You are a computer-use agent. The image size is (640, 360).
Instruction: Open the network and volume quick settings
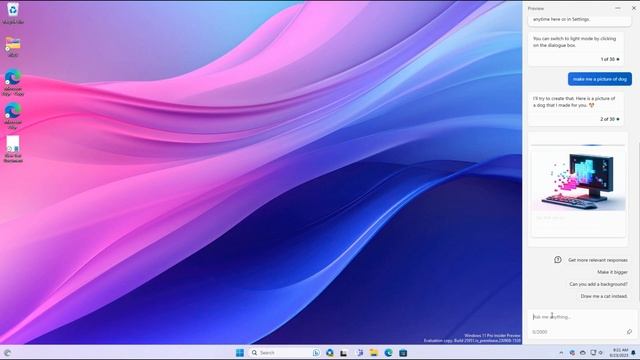(x=597, y=353)
